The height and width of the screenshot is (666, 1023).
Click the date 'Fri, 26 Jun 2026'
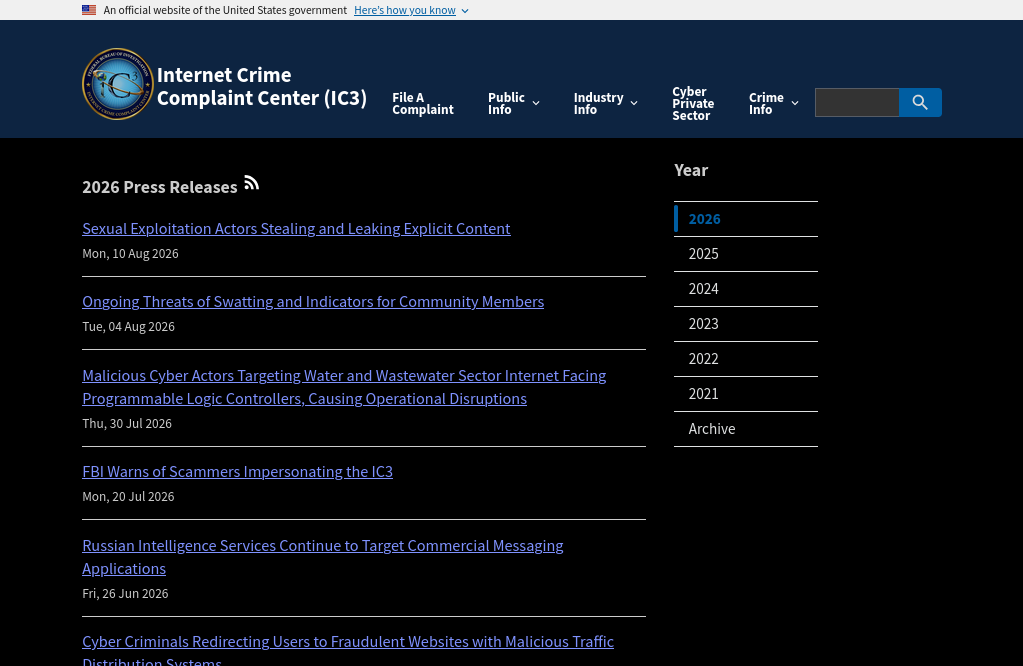(x=125, y=594)
